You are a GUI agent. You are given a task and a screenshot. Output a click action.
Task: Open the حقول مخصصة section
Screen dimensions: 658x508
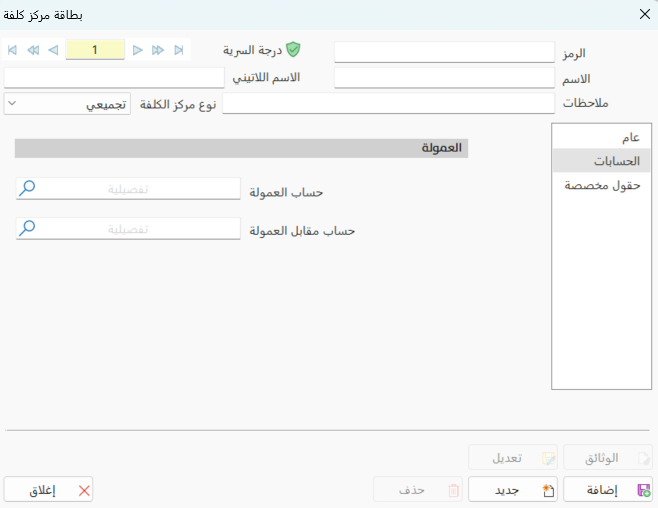point(603,185)
